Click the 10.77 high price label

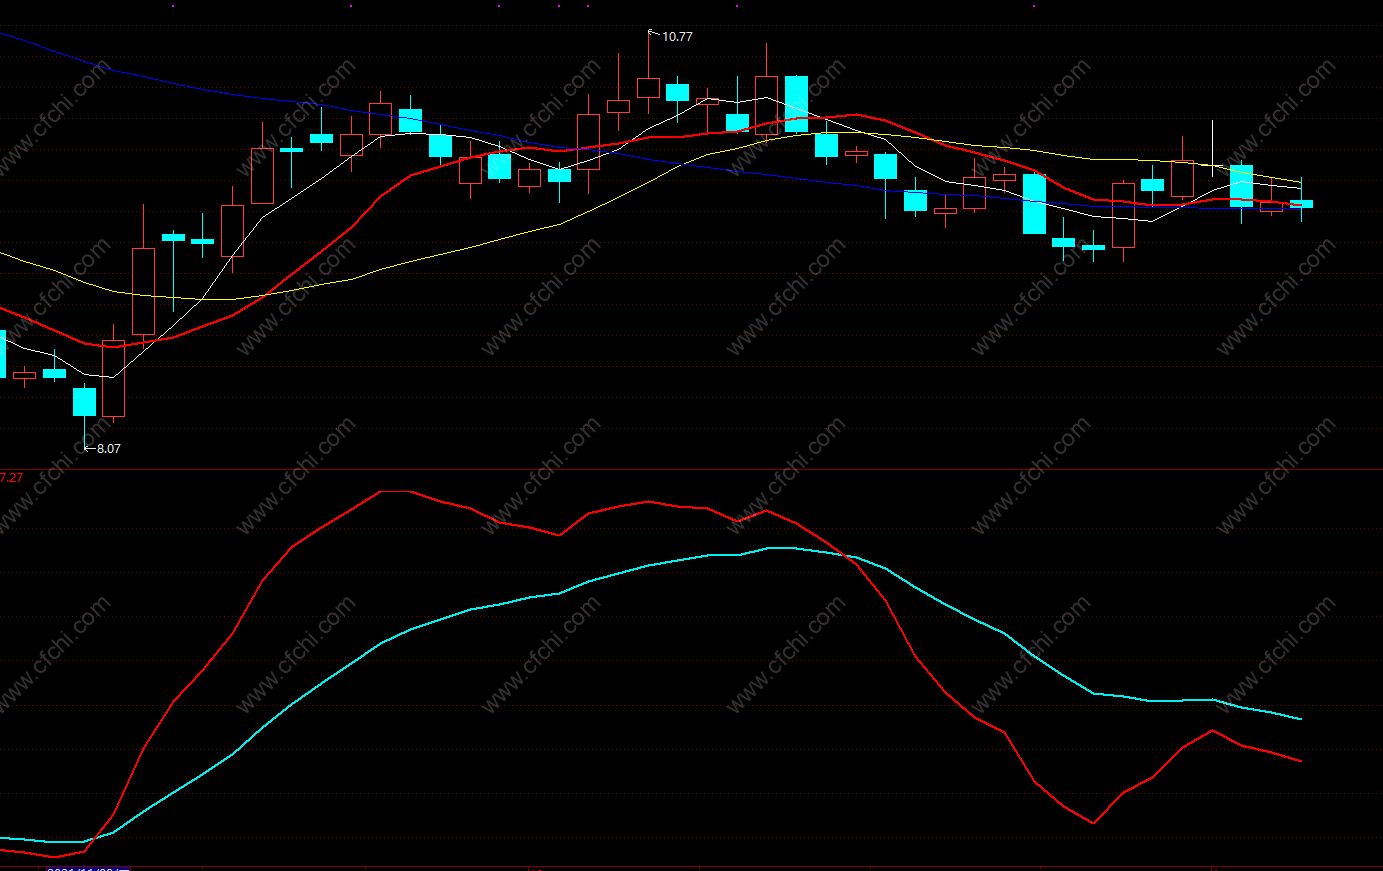[x=677, y=37]
